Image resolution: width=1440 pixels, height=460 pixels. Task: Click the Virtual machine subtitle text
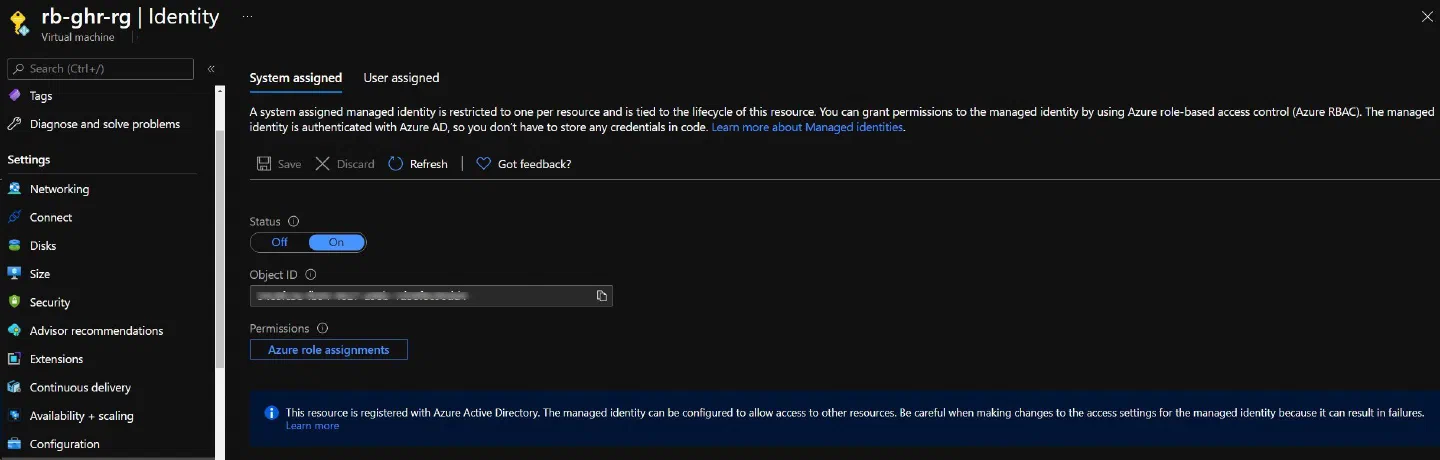pos(78,38)
